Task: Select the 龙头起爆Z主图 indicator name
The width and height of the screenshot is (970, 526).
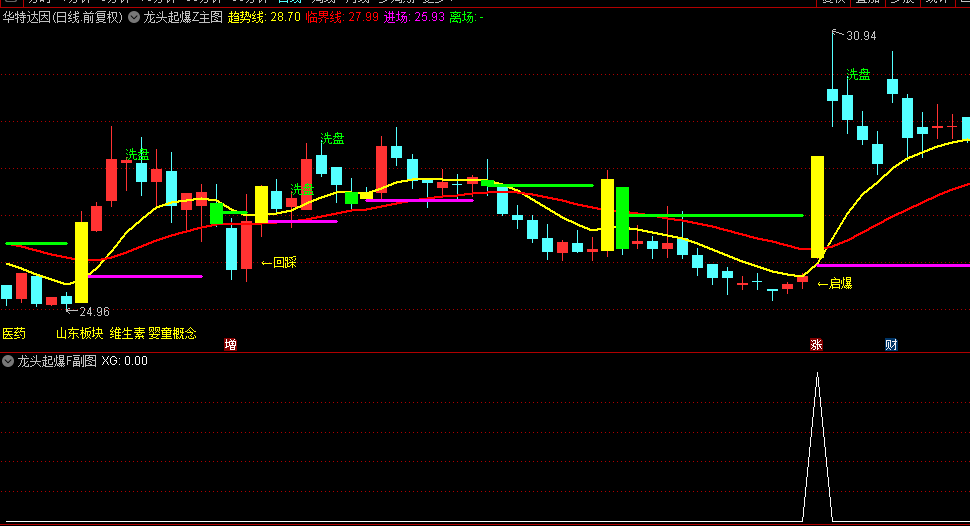Action: click(182, 17)
